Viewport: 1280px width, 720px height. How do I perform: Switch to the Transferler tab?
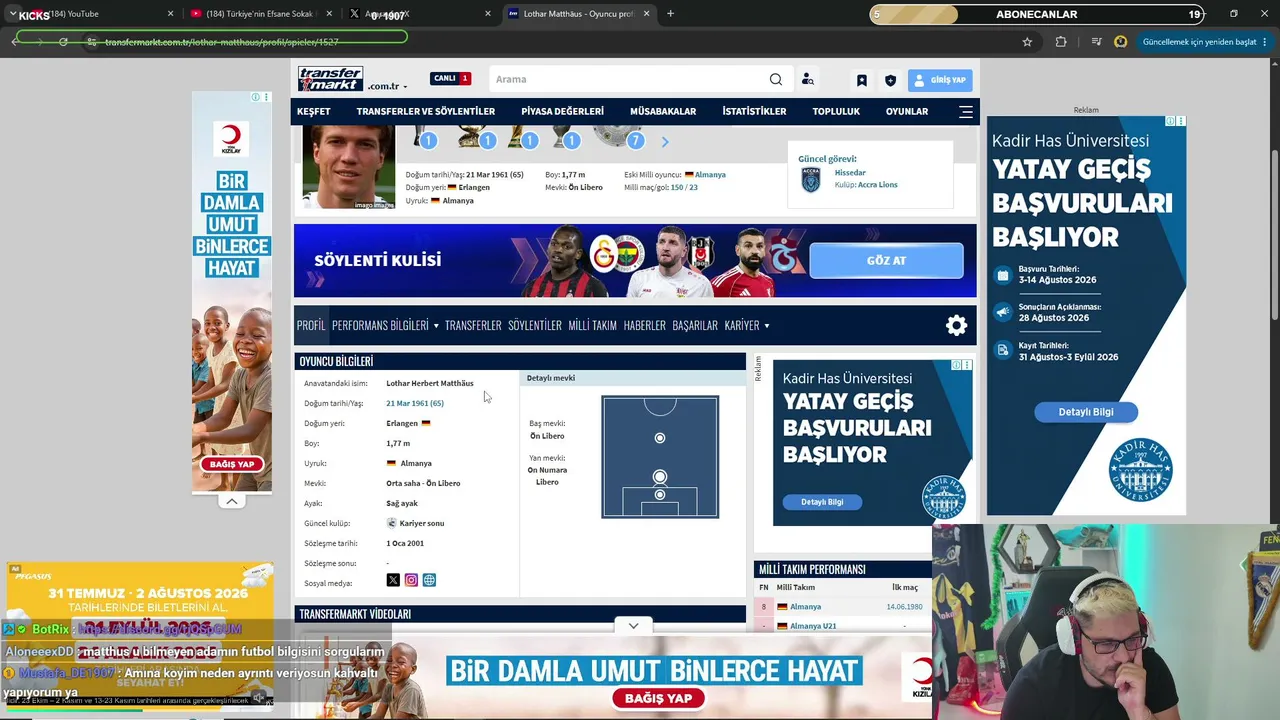pos(473,325)
